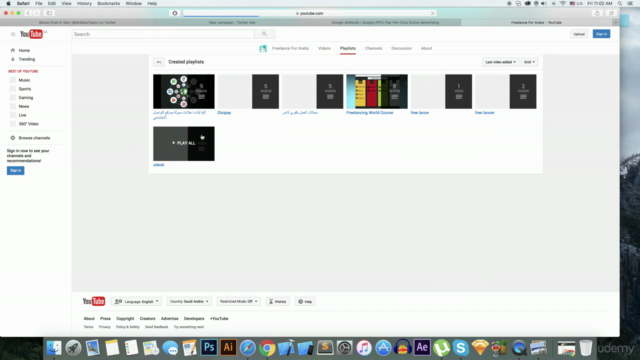
Task: Open the Freelancing World Course playlist link
Action: (x=370, y=113)
